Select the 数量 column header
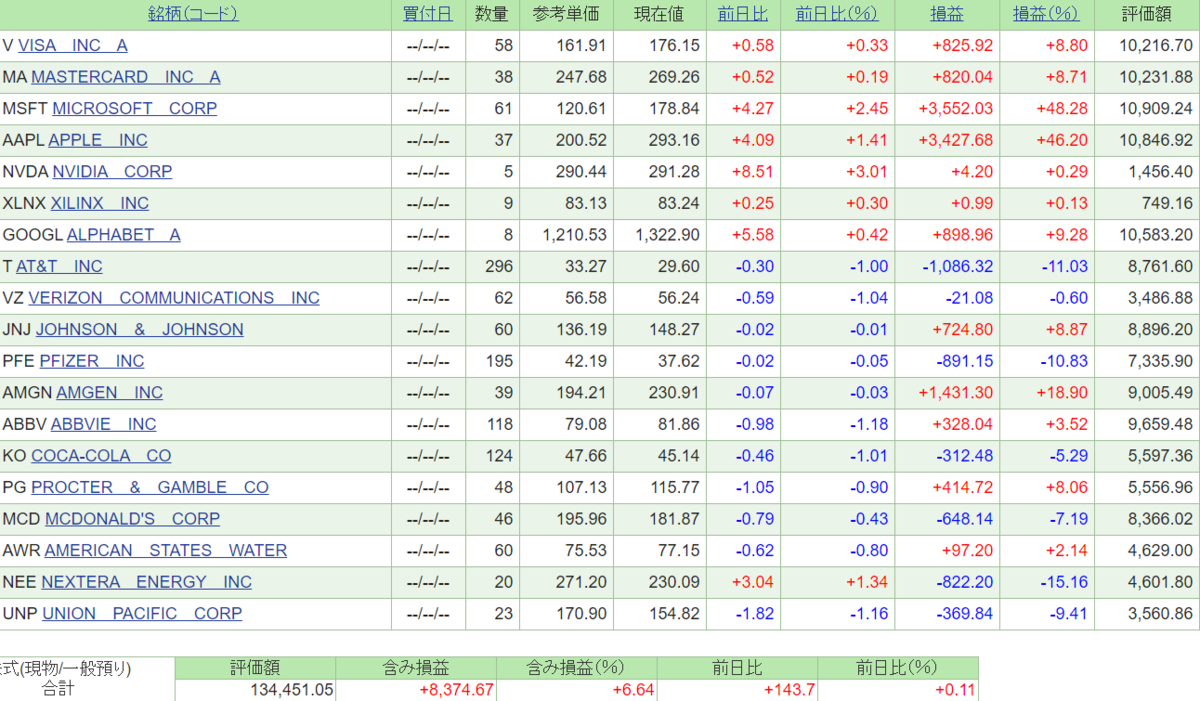This screenshot has width=1200, height=701. tap(492, 14)
